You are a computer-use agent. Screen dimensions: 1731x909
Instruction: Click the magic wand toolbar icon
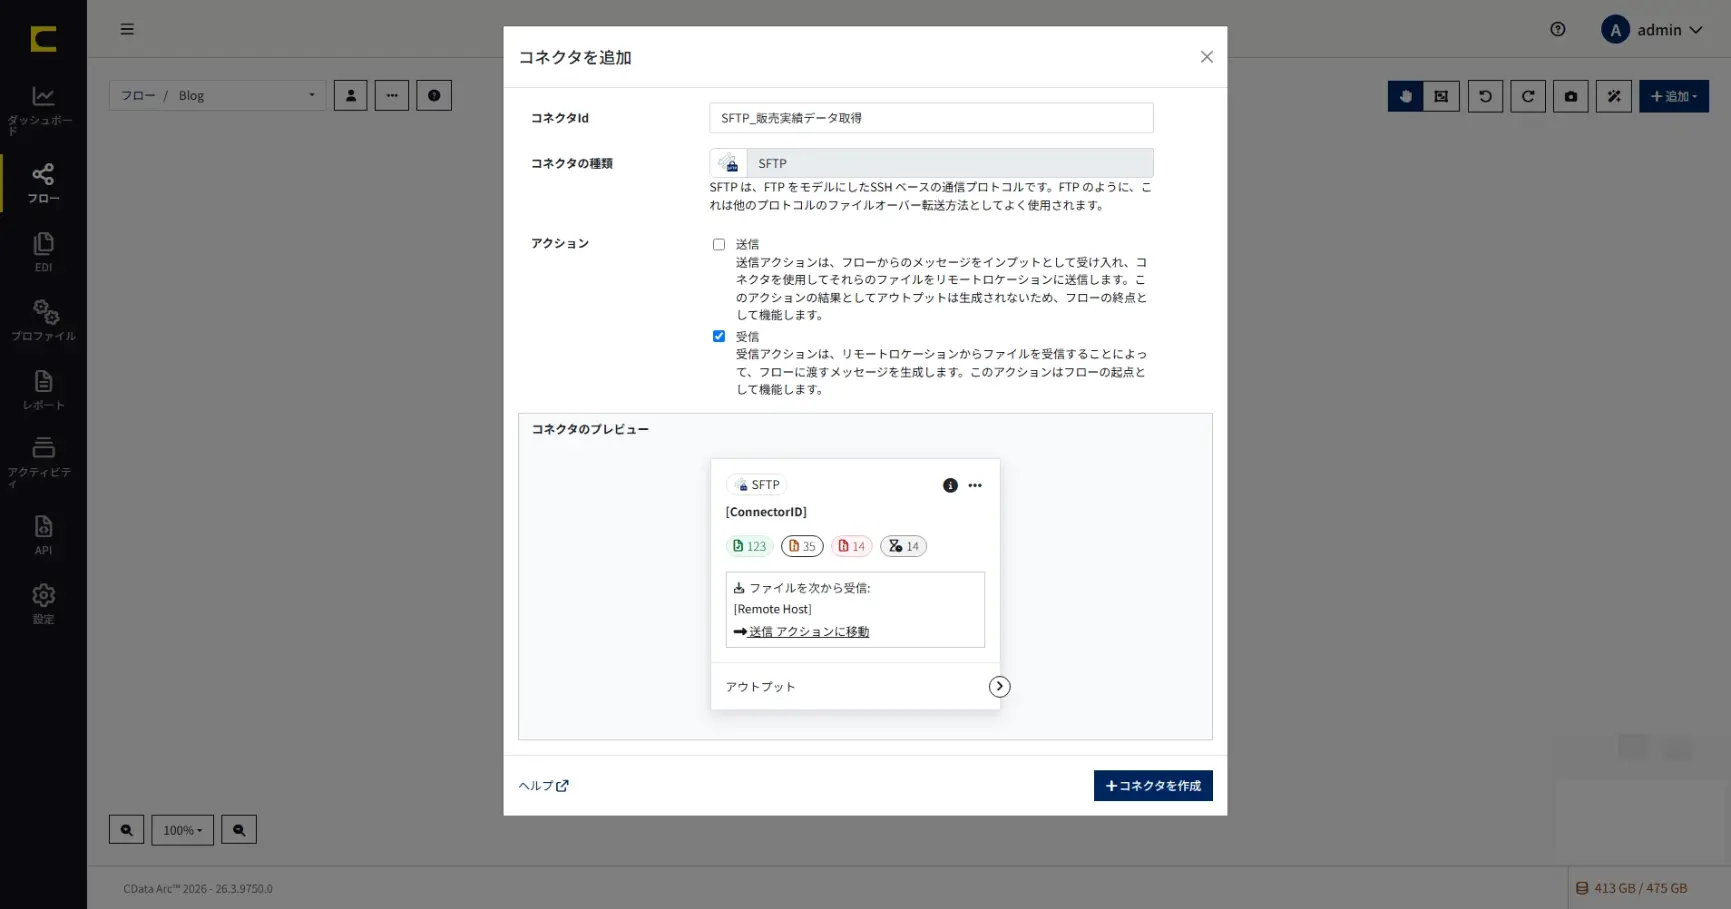click(1614, 96)
